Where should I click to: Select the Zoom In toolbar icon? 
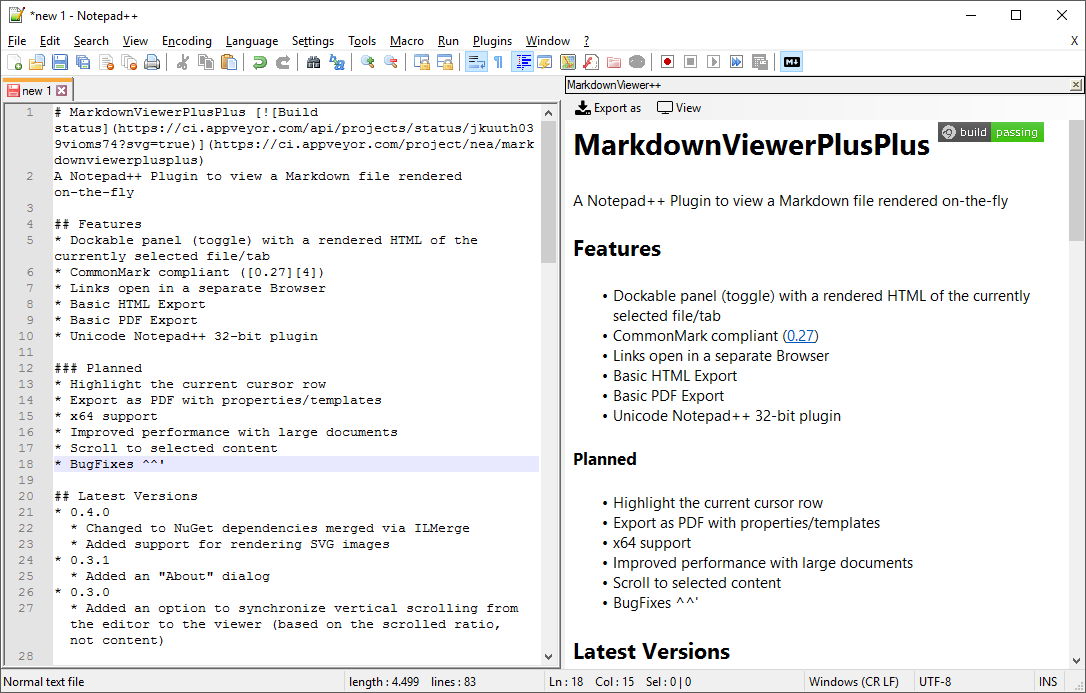pyautogui.click(x=365, y=61)
